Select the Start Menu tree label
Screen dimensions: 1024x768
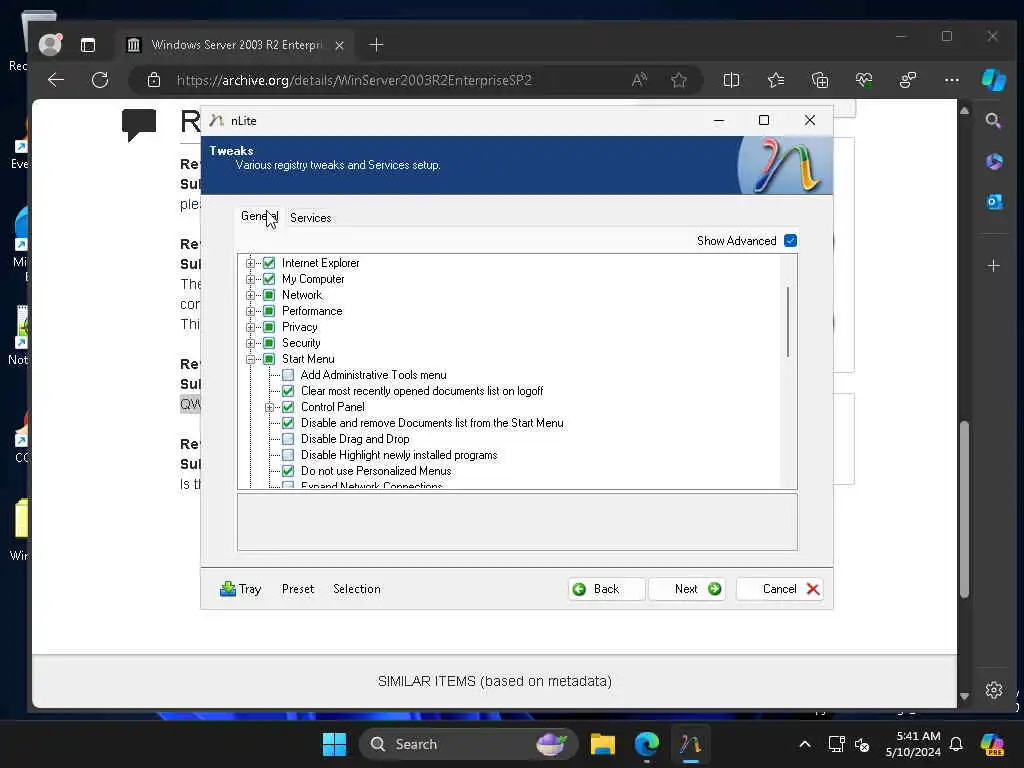(x=308, y=359)
